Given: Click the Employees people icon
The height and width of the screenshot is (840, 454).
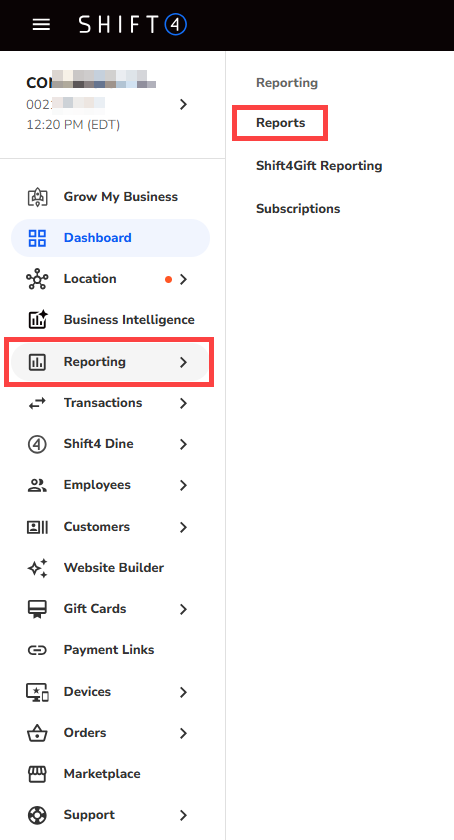Looking at the screenshot, I should point(37,485).
